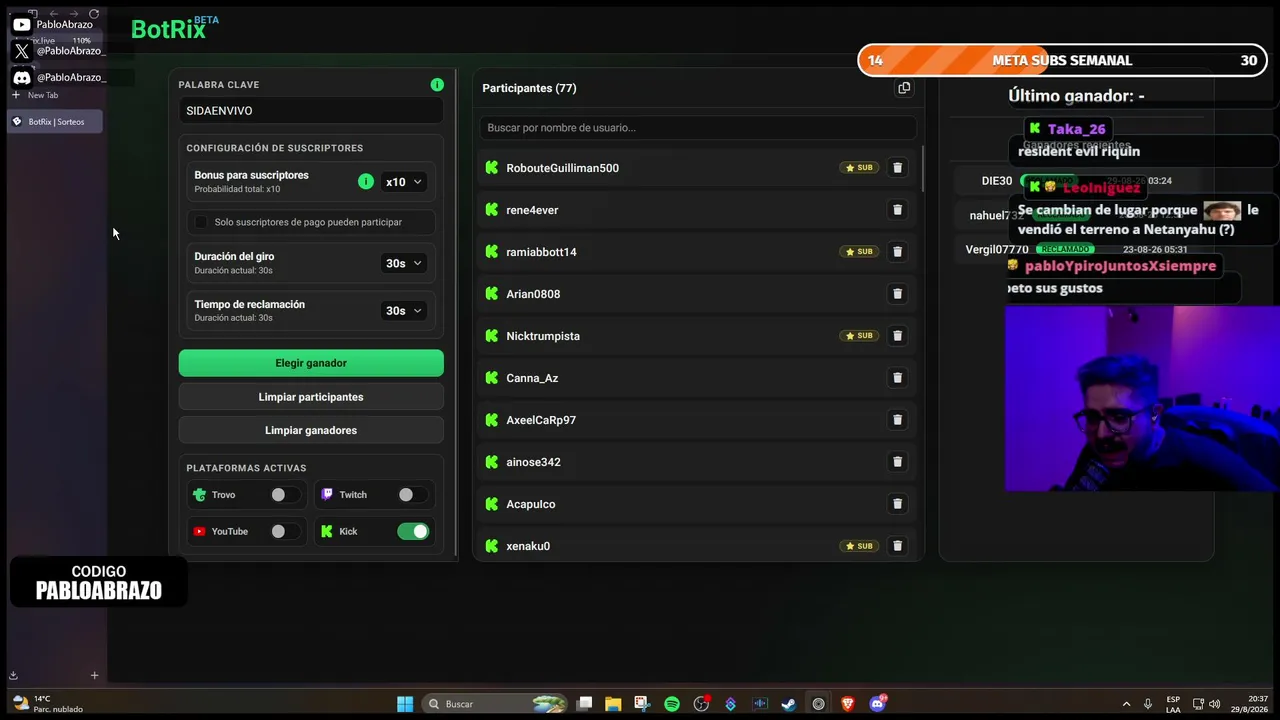This screenshot has width=1280, height=720.
Task: Remove Arian0808 from participants
Action: point(897,294)
